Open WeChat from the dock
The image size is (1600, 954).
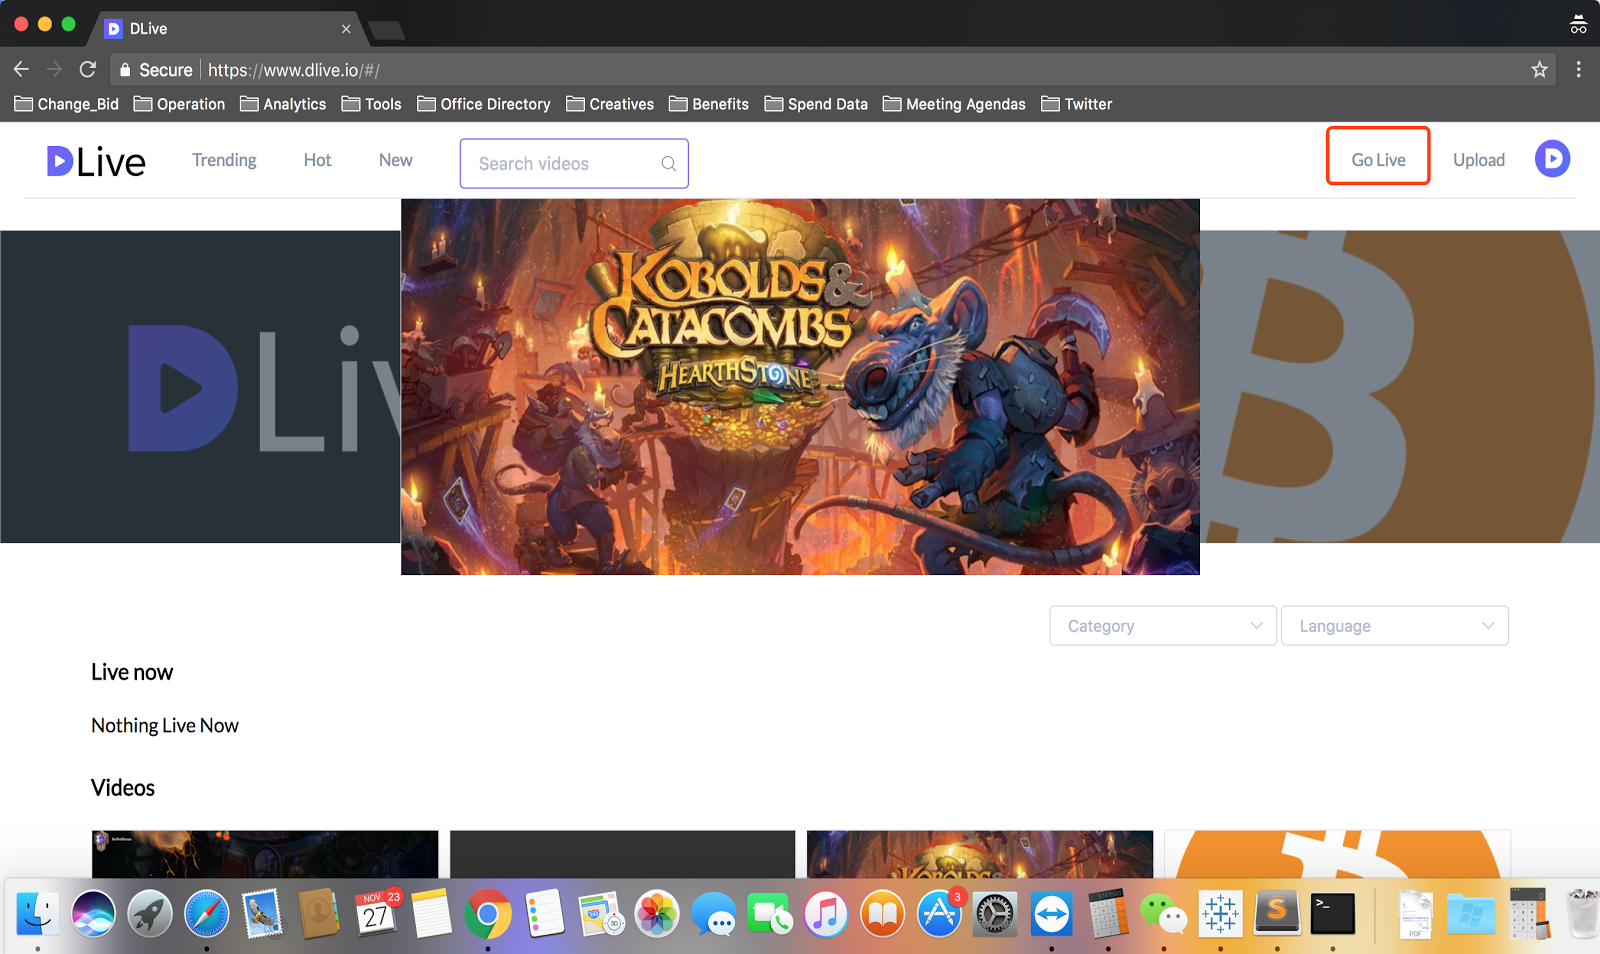coord(1164,914)
